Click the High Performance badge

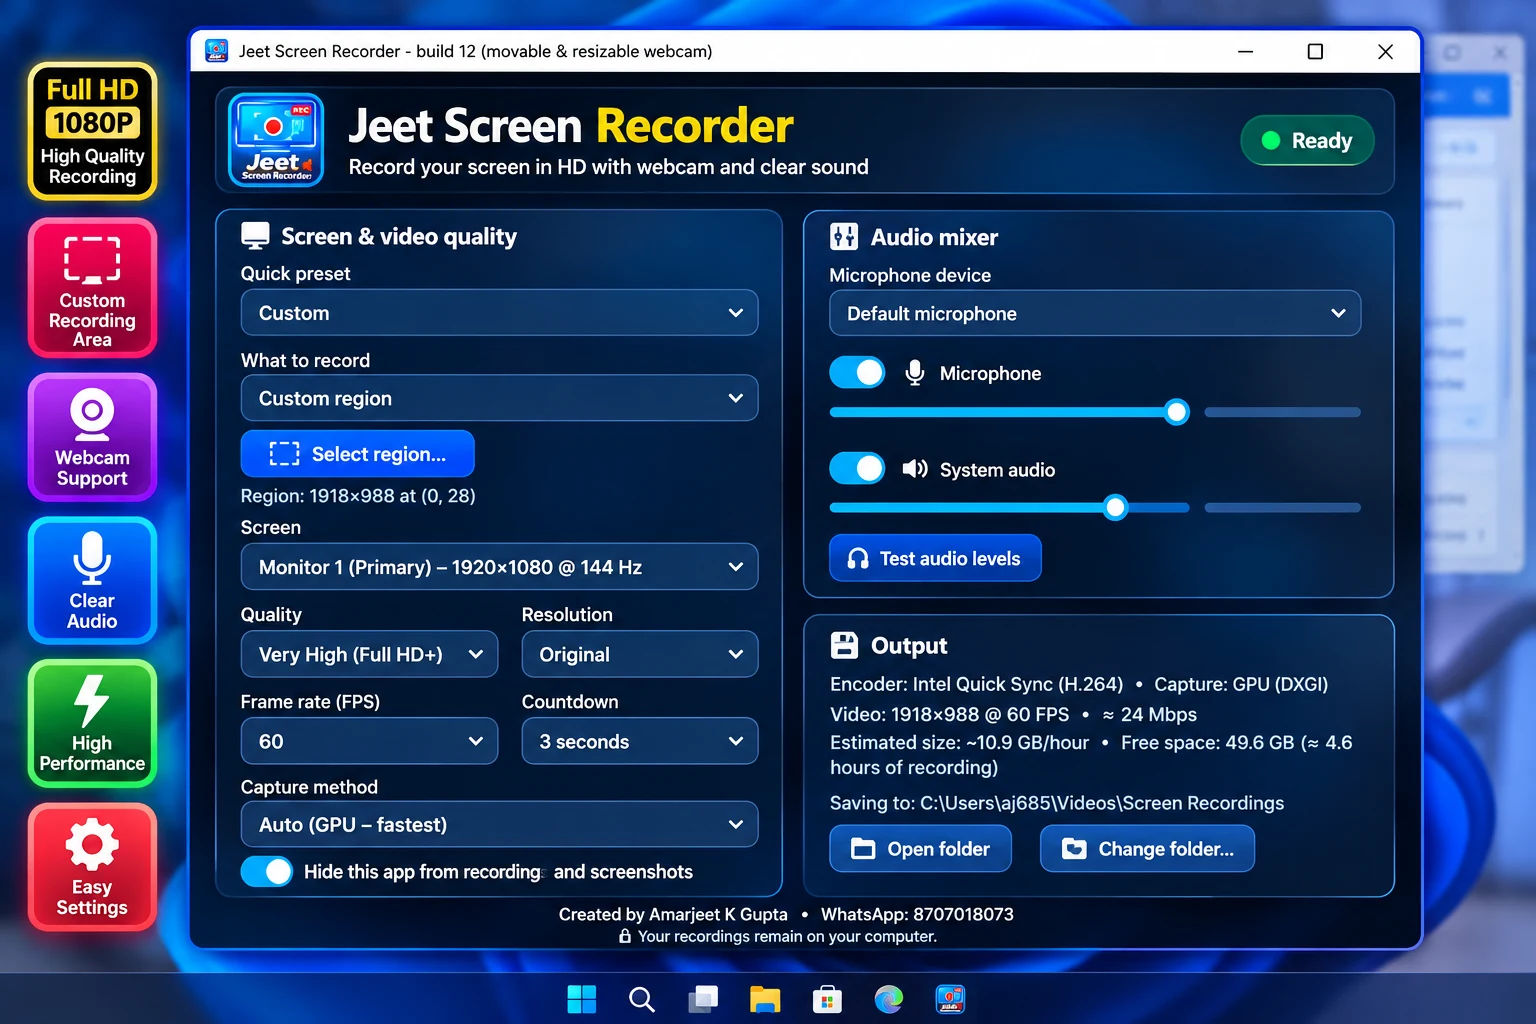point(92,724)
